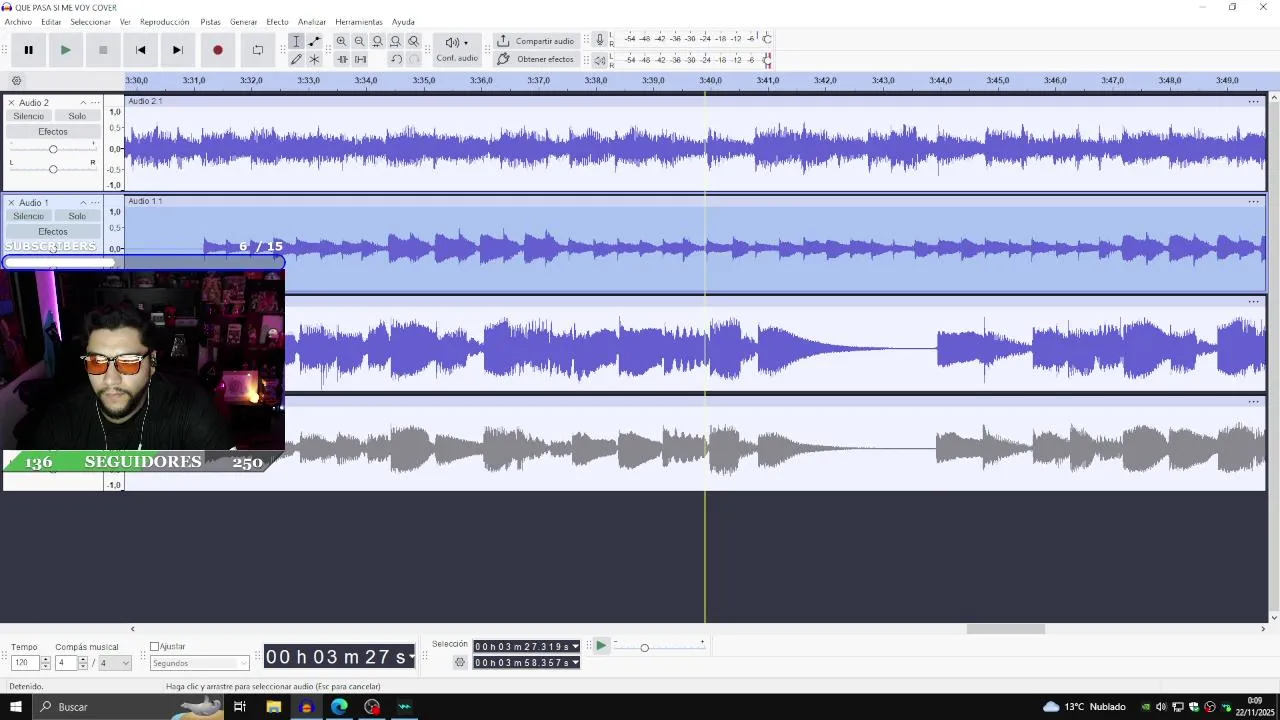The height and width of the screenshot is (720, 1280).
Task: Start playback with the green Play button
Action: (65, 50)
